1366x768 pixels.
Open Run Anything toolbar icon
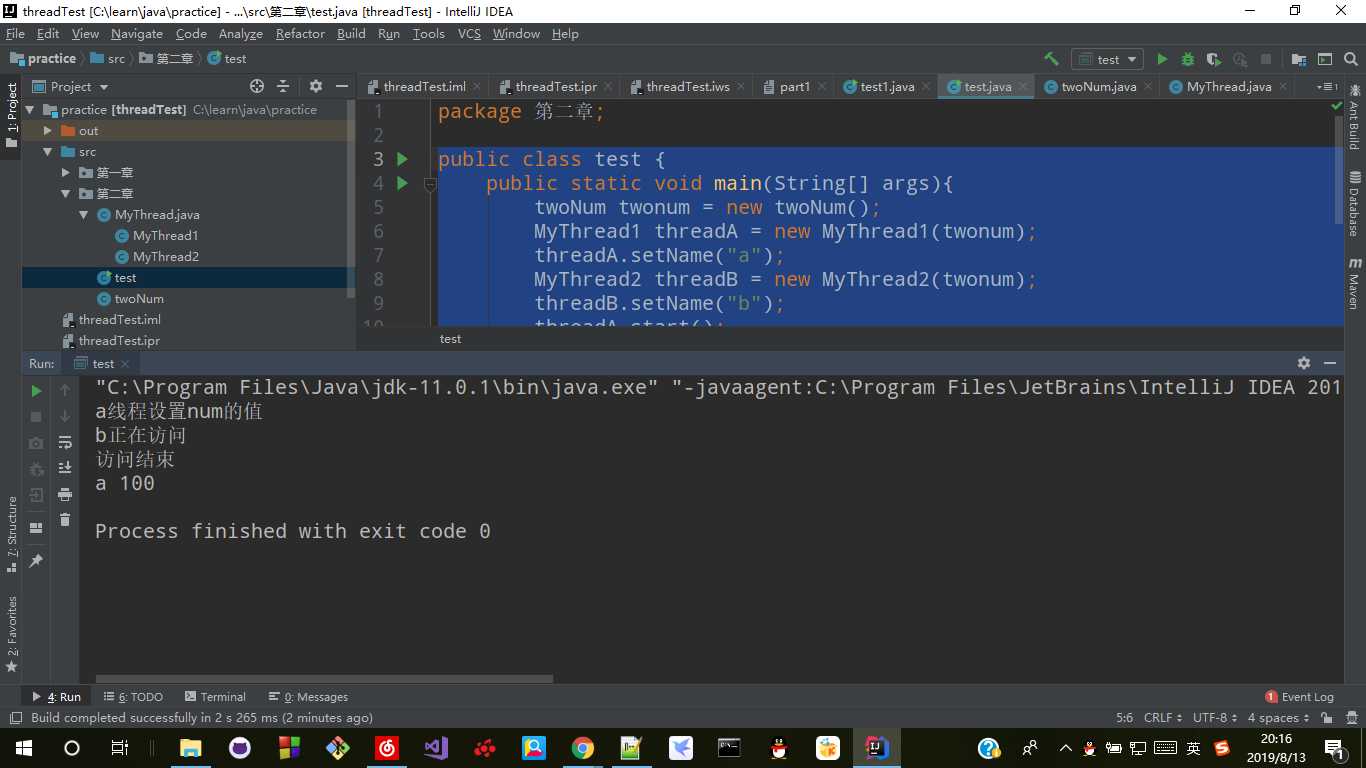coord(1325,59)
